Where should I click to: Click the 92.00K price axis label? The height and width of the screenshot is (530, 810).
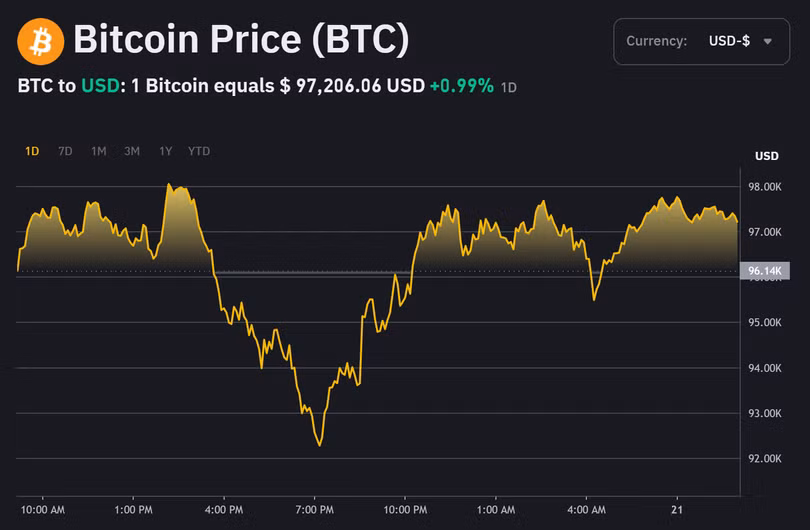point(765,459)
